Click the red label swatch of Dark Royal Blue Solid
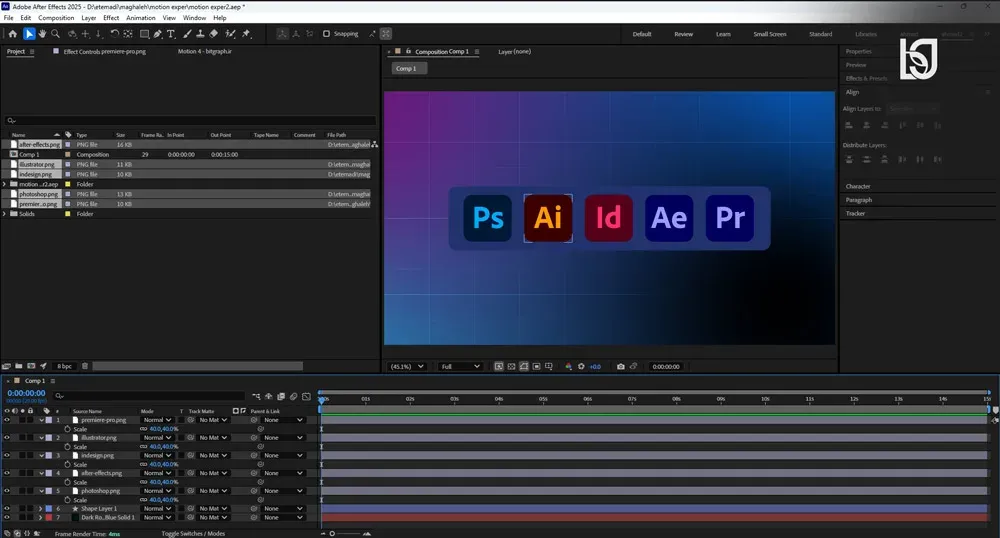 tap(48, 518)
